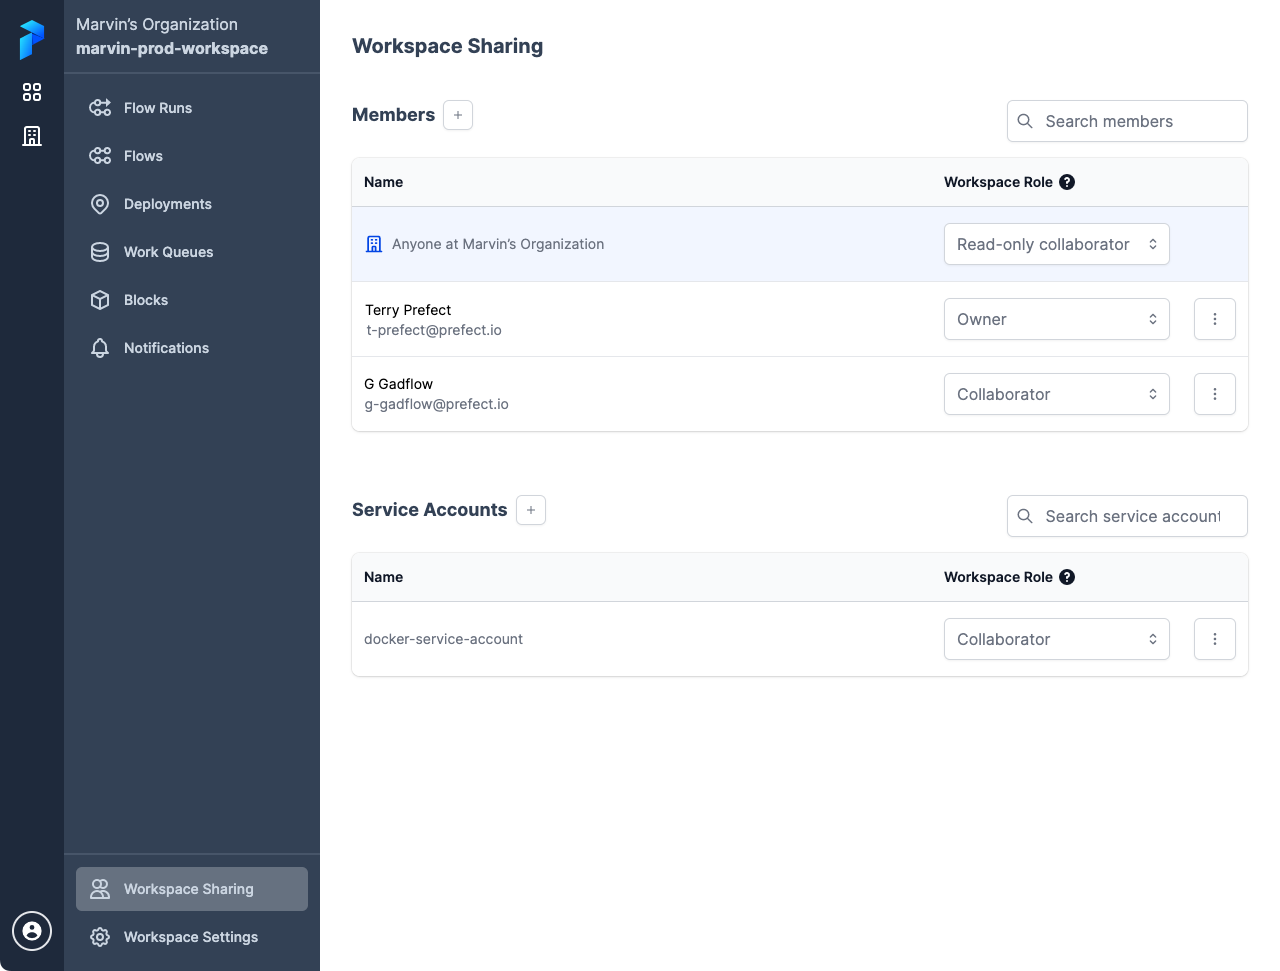1280x971 pixels.
Task: Click the Blocks cube icon
Action: [x=100, y=300]
